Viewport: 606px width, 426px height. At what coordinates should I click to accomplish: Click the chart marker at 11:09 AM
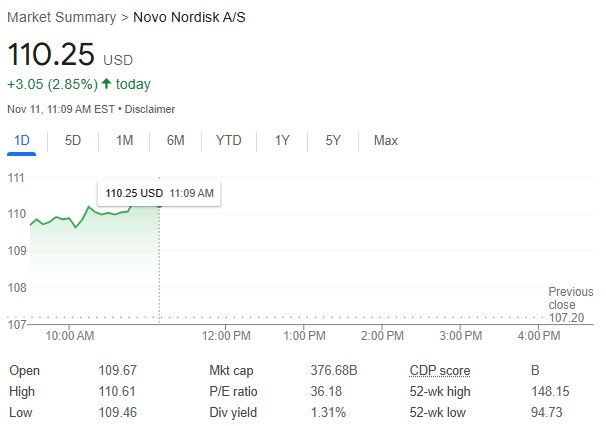tap(159, 205)
